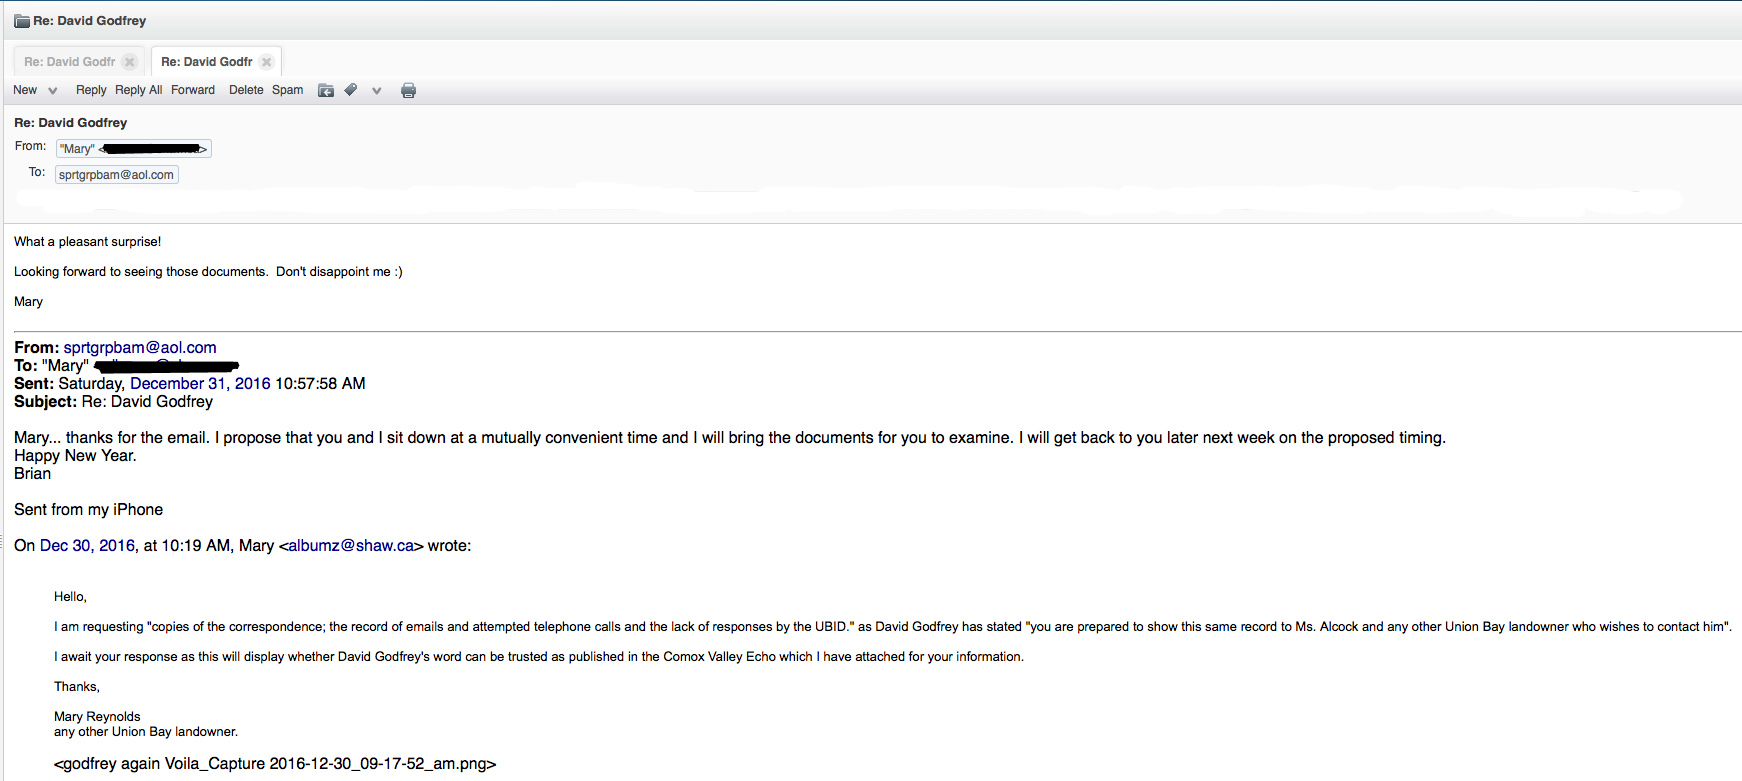Viewport: 1742px width, 781px height.
Task: Select the To recipient sprtgrpbam@aol.com chip
Action: [x=116, y=175]
